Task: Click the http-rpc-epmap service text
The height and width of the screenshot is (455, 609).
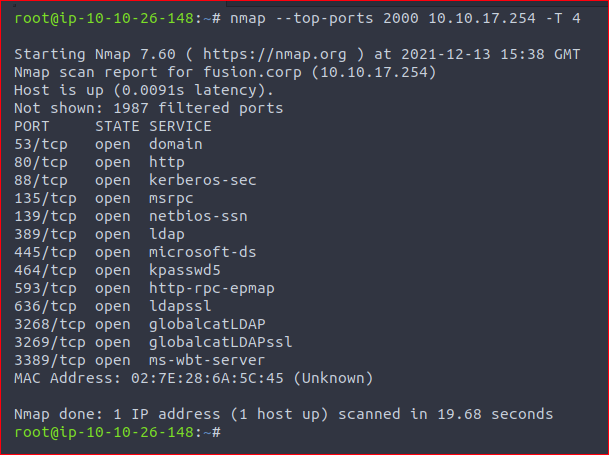Action: pos(212,289)
